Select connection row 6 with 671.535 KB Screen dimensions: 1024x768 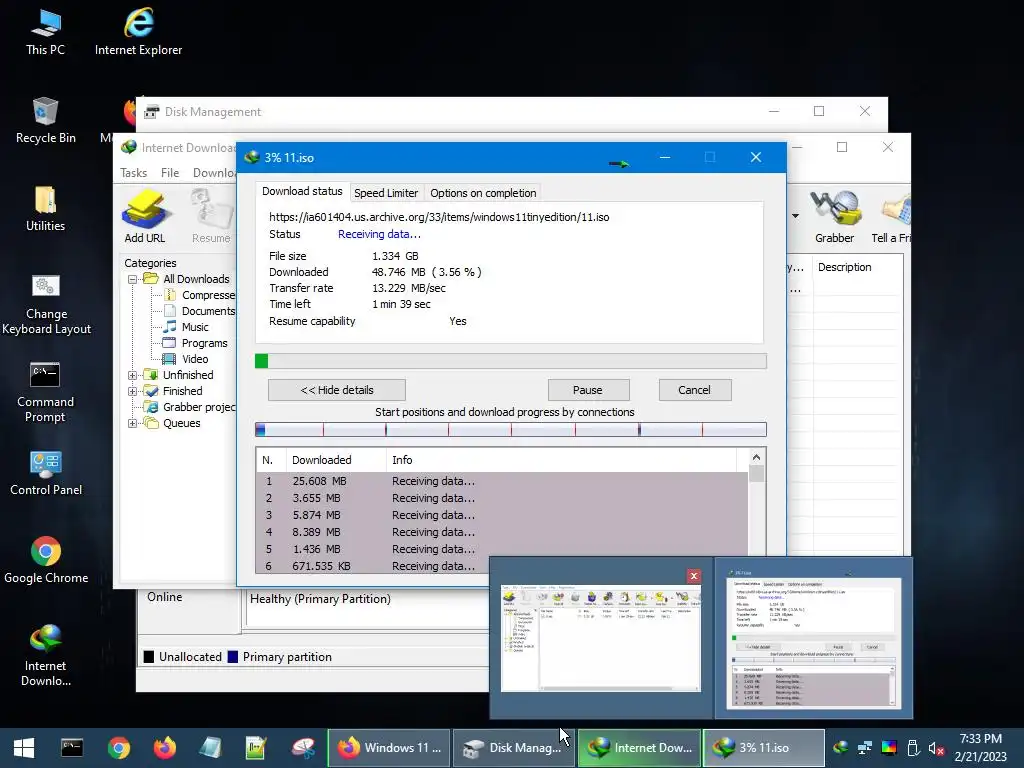click(x=502, y=566)
